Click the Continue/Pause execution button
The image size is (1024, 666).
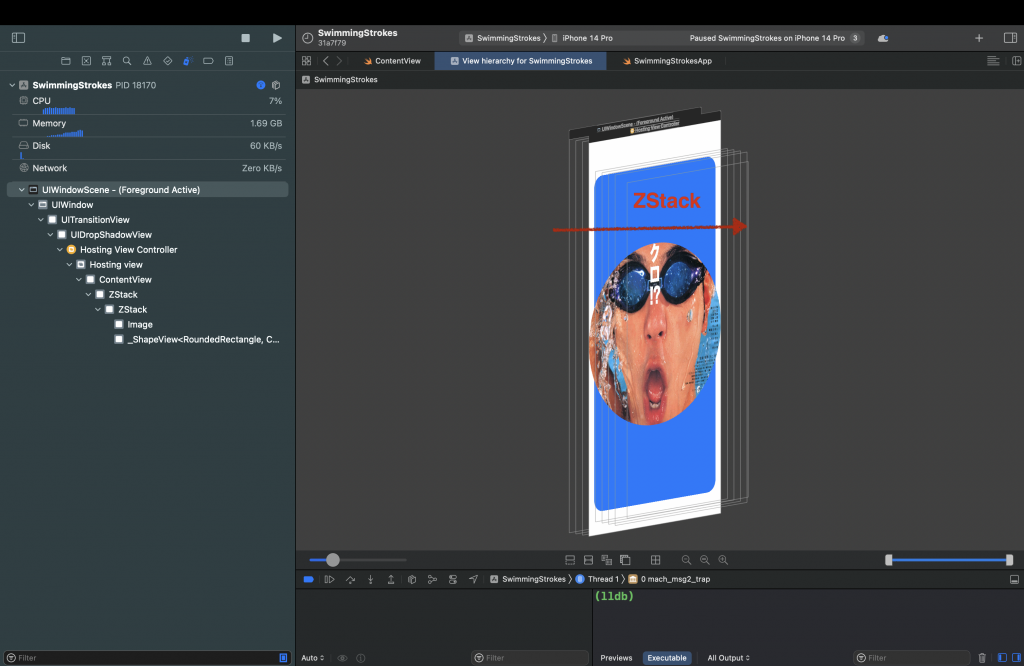(329, 579)
